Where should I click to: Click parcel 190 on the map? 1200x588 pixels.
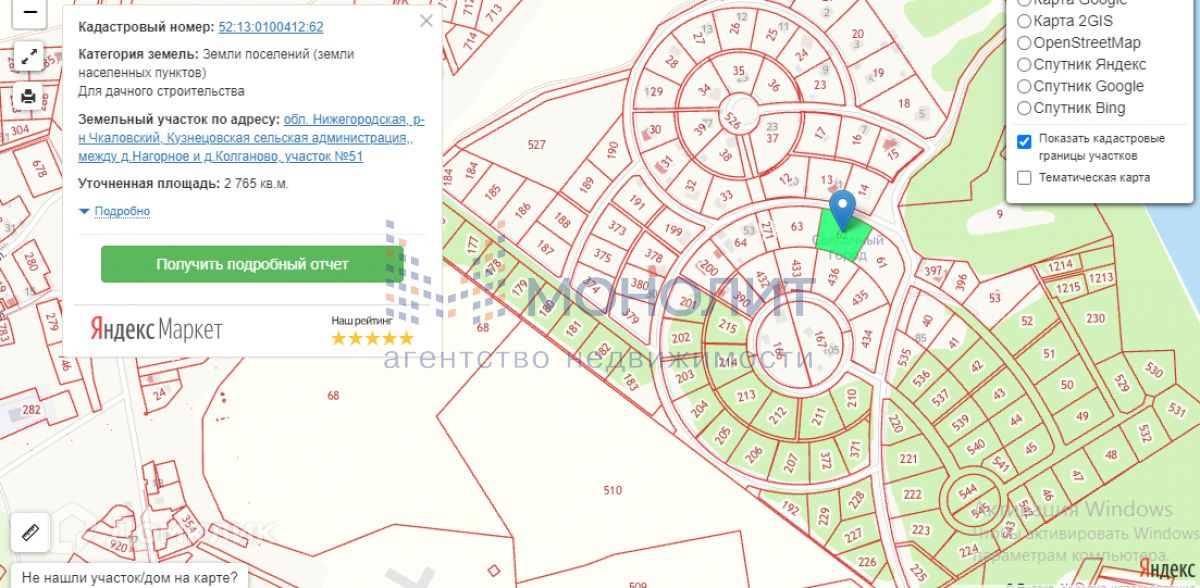[612, 151]
